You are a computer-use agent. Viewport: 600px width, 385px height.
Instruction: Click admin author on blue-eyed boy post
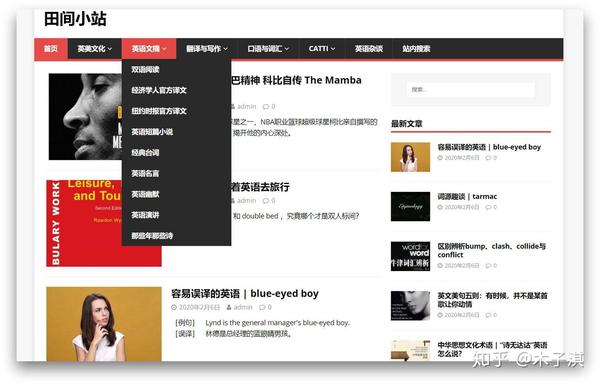[x=243, y=307]
